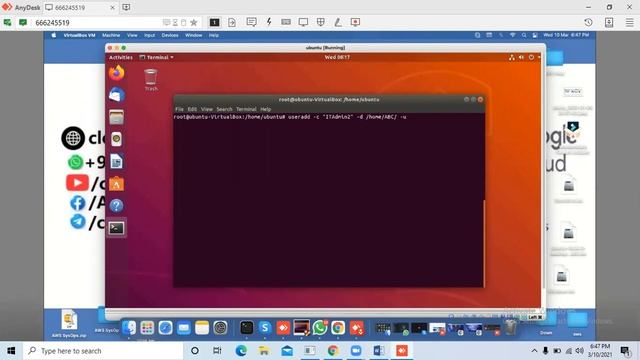The image size is (640, 360).
Task: Open WhatsApp from the Mac dock
Action: [320, 327]
